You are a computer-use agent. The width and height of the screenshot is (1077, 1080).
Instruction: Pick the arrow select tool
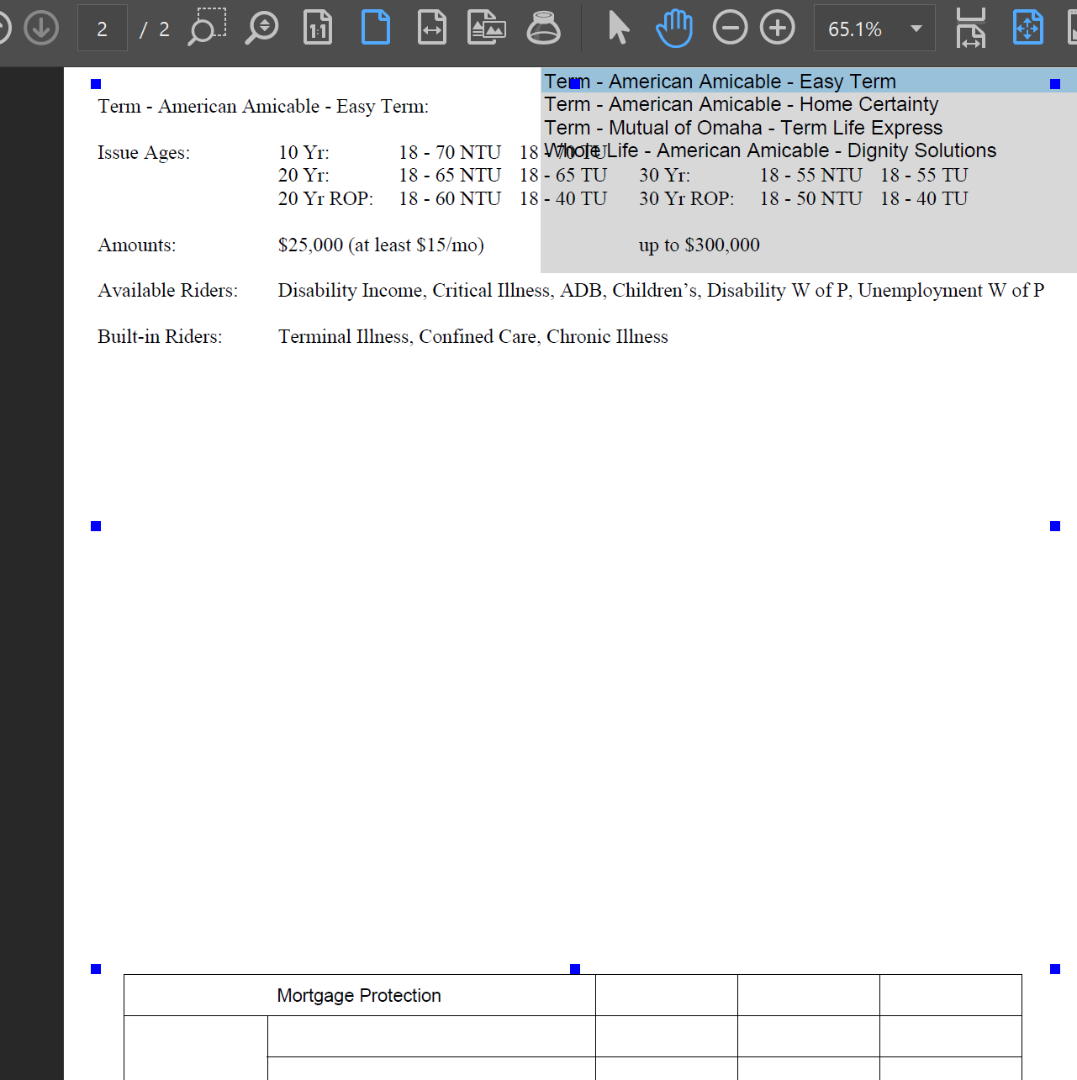(x=618, y=28)
